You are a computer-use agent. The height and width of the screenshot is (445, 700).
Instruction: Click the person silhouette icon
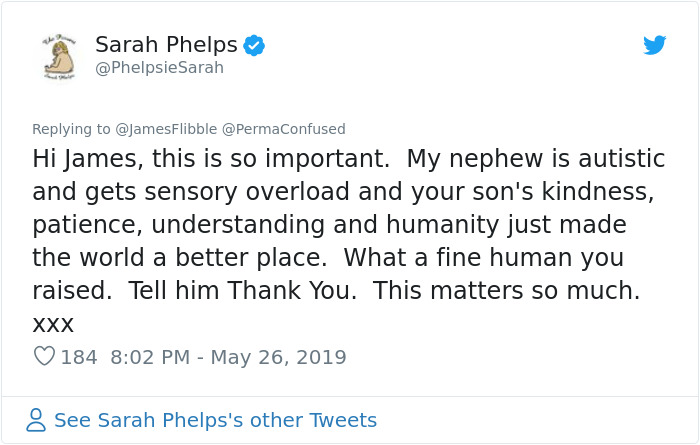[x=36, y=420]
